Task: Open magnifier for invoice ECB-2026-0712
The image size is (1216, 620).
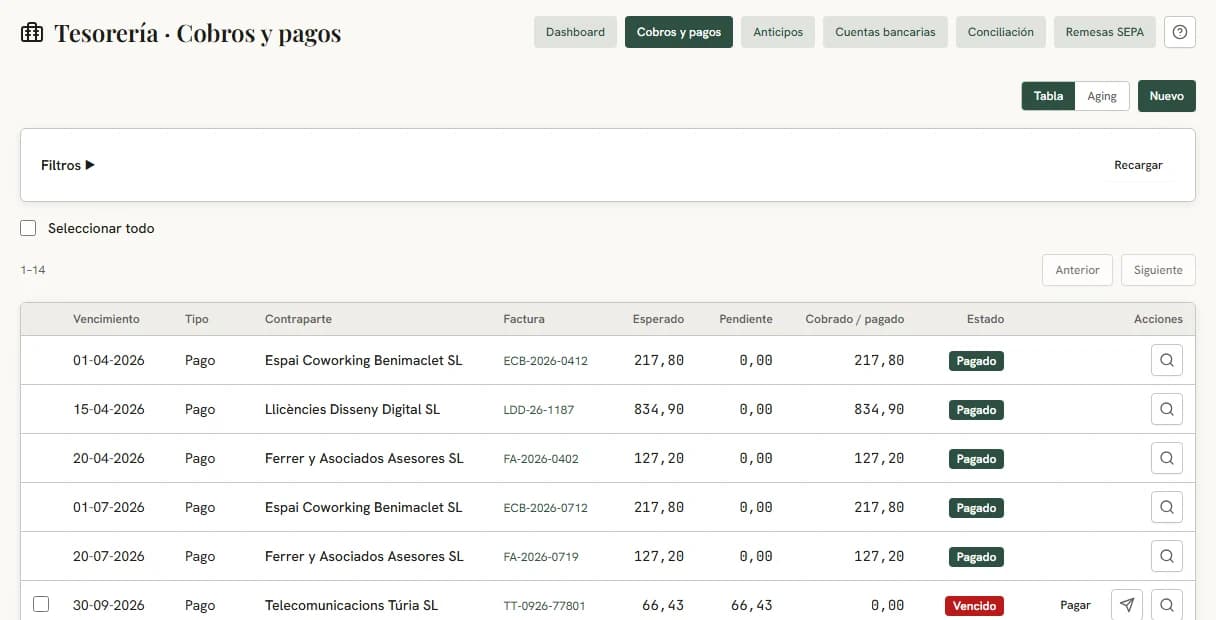Action: click(1167, 507)
